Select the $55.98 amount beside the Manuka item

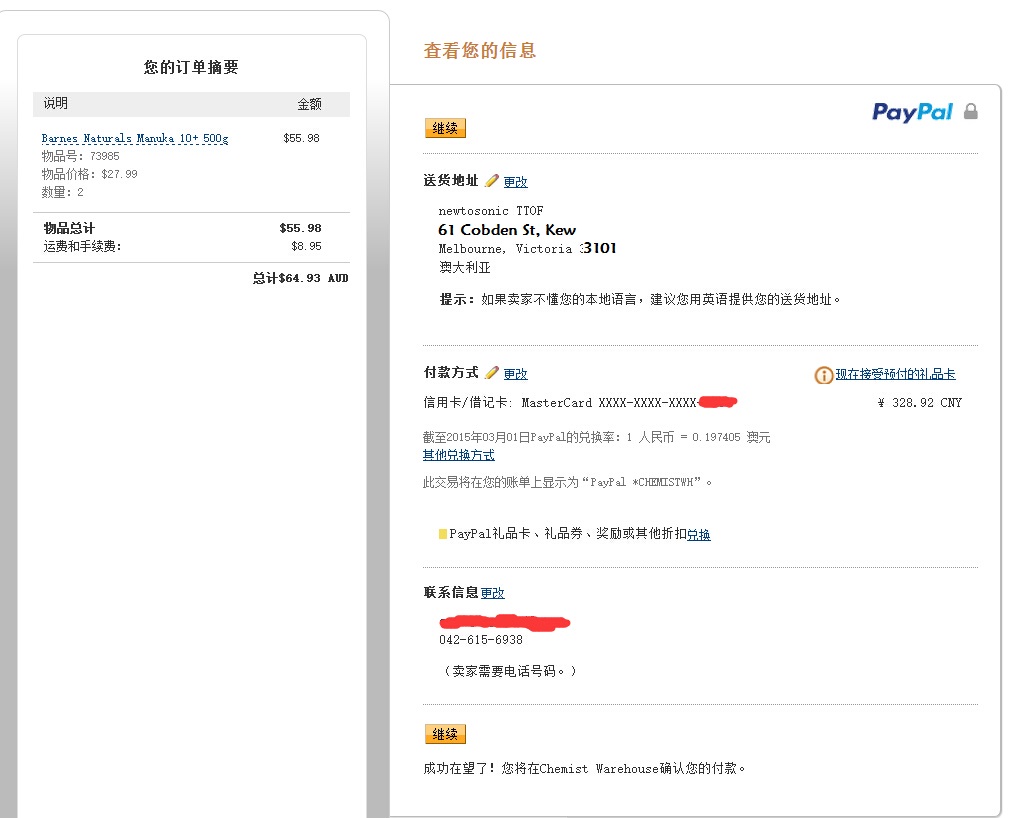[x=302, y=138]
